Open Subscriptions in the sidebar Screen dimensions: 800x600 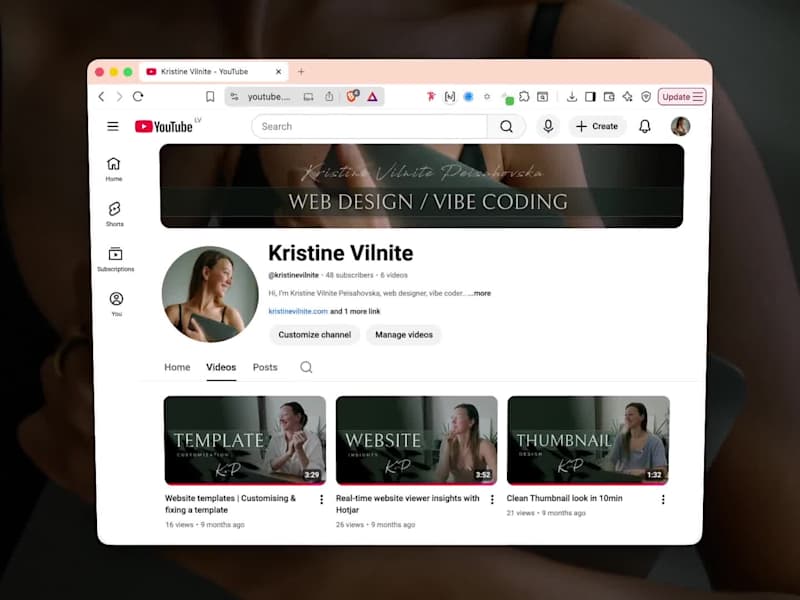[x=115, y=259]
